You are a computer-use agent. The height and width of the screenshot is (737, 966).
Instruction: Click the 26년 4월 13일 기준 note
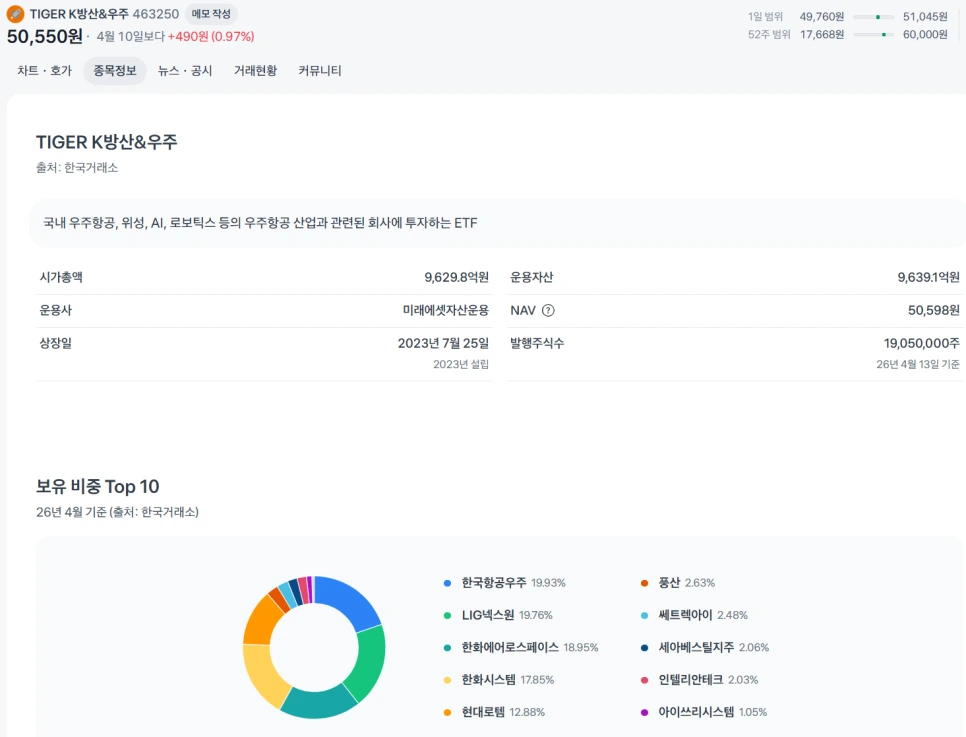pyautogui.click(x=918, y=364)
